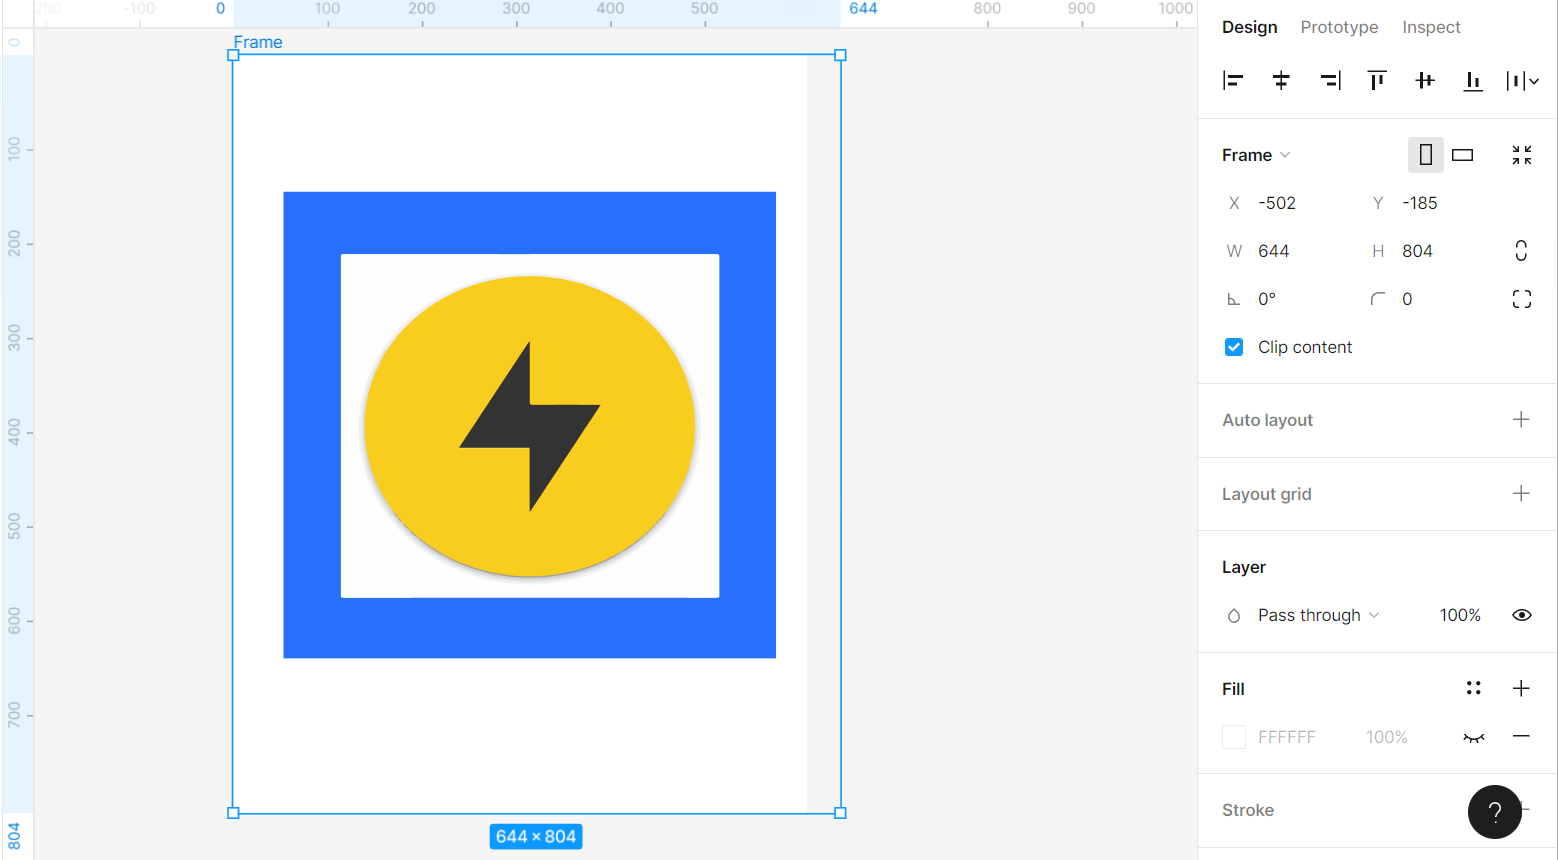
Task: Click align horizontal centers icon
Action: (x=1281, y=81)
